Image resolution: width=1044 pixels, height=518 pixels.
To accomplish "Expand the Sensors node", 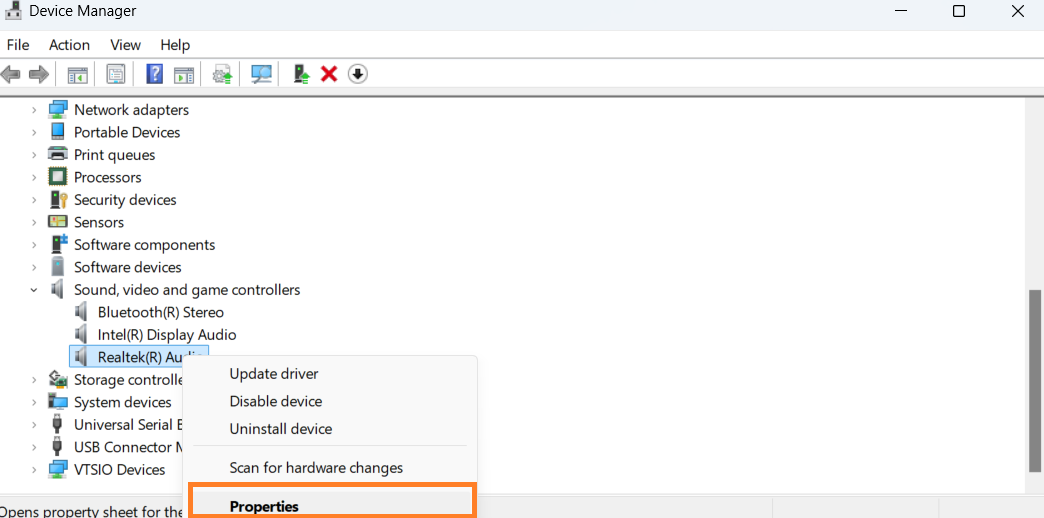I will pos(34,222).
